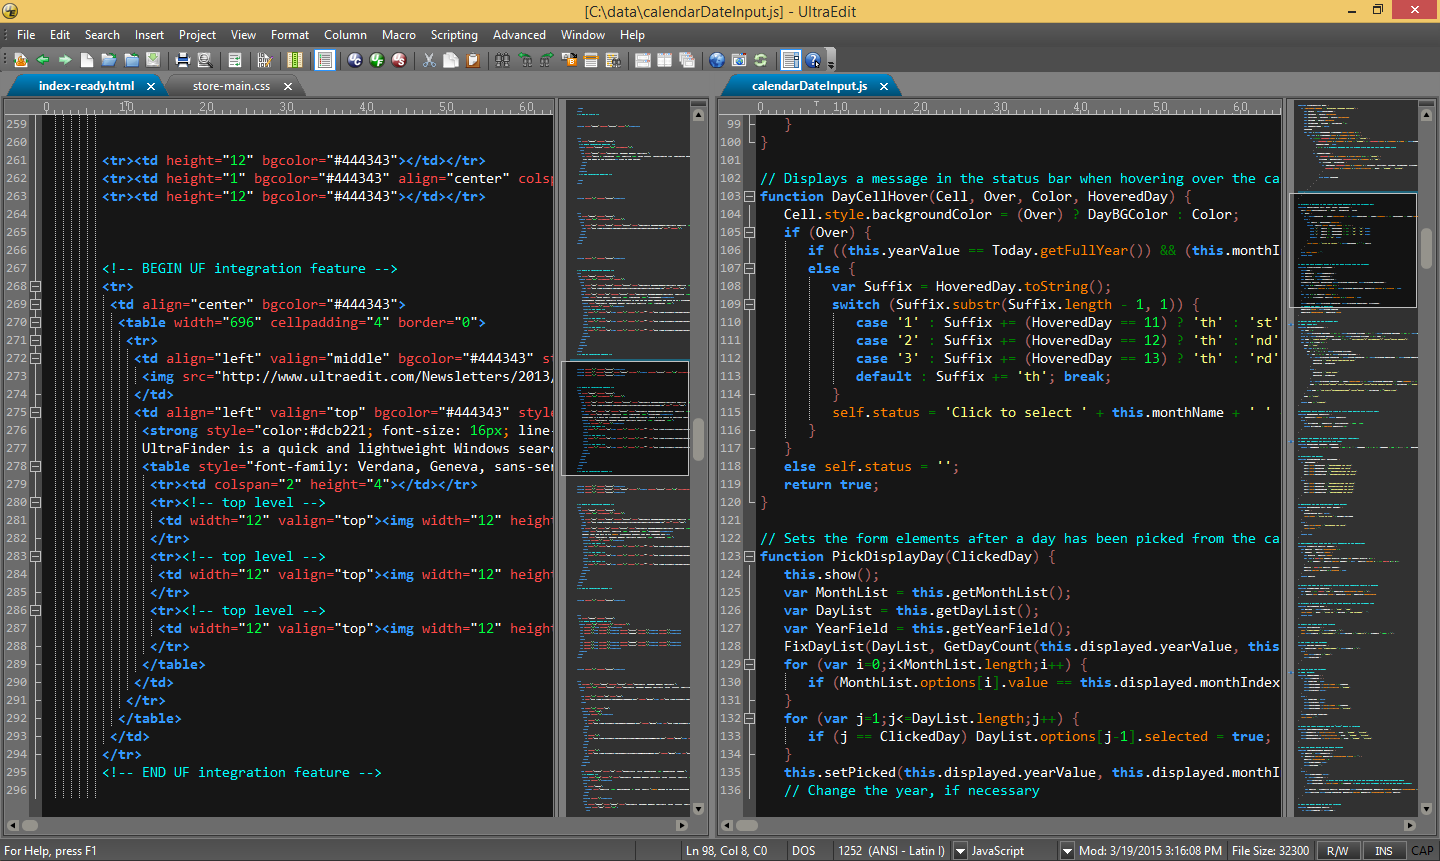
Task: Collapse DayCellHover function fold at line 103
Action: click(x=749, y=196)
